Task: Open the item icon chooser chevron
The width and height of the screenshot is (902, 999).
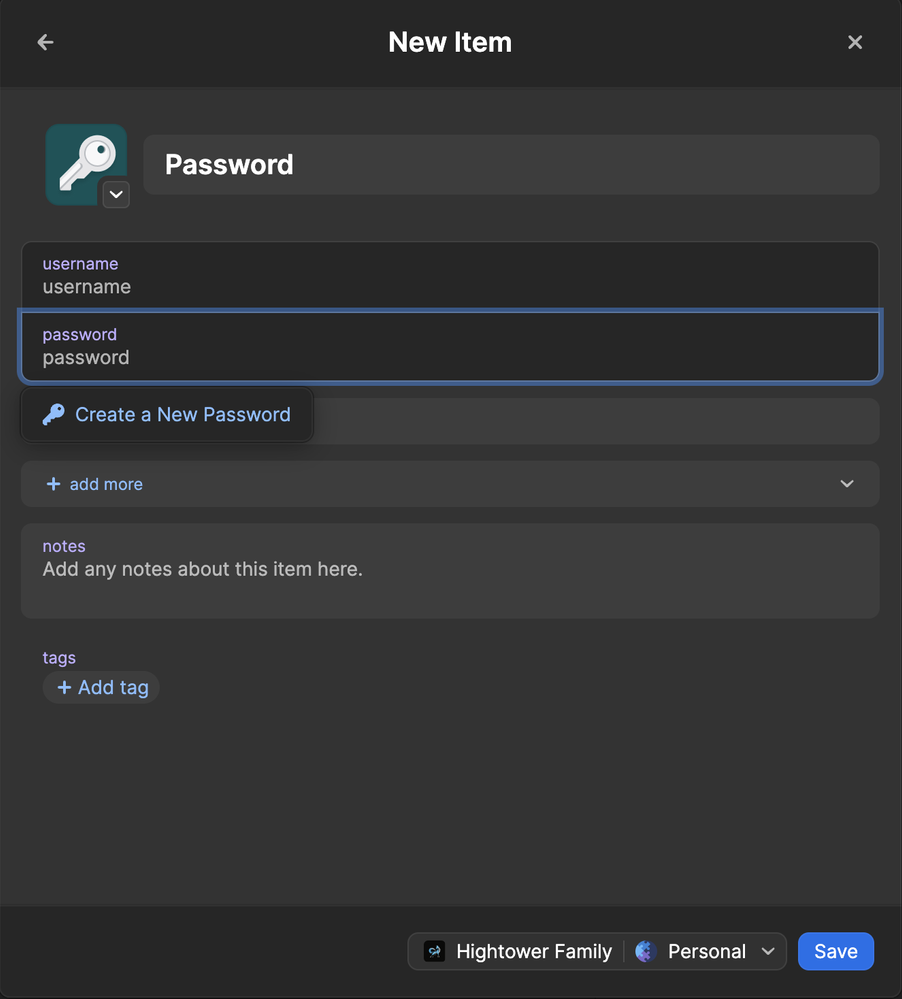Action: pyautogui.click(x=116, y=194)
